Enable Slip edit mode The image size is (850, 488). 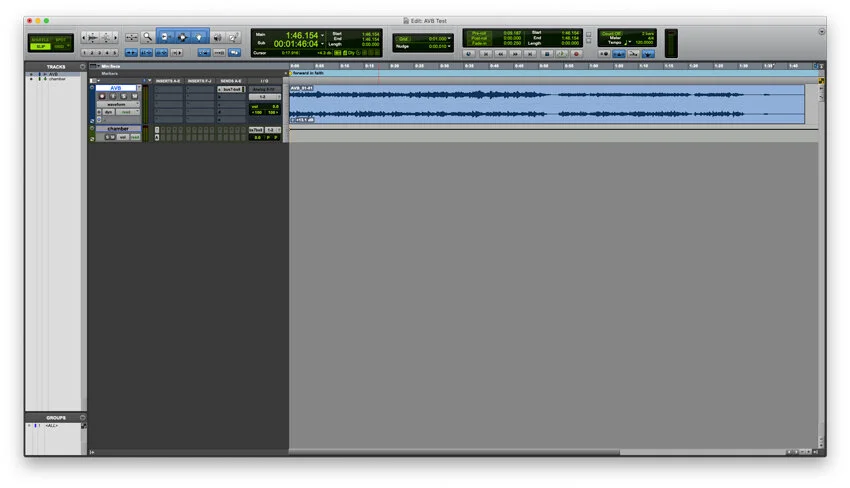tap(41, 47)
